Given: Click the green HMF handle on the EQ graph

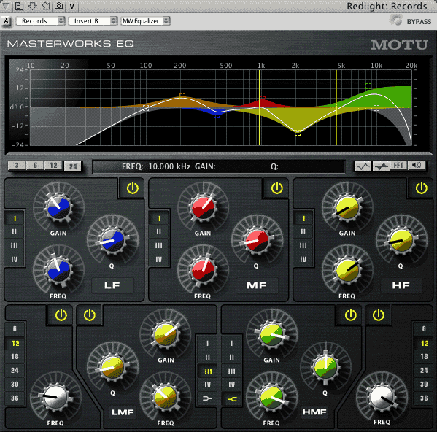Looking at the screenshot, I should click(x=368, y=86).
